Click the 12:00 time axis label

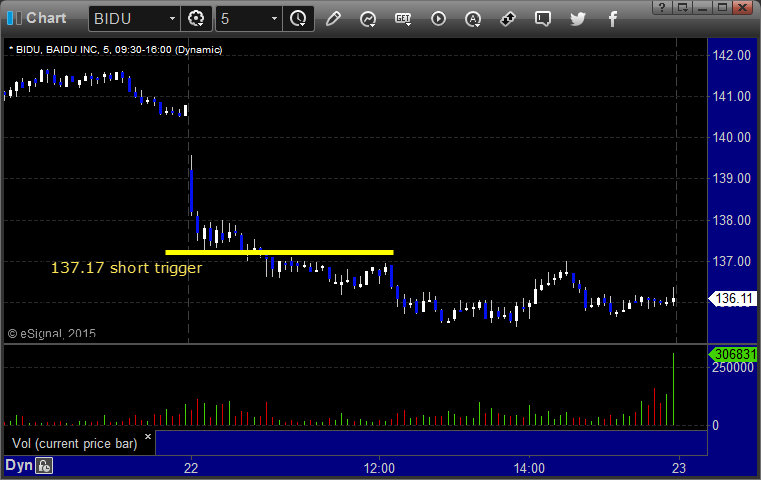(379, 468)
